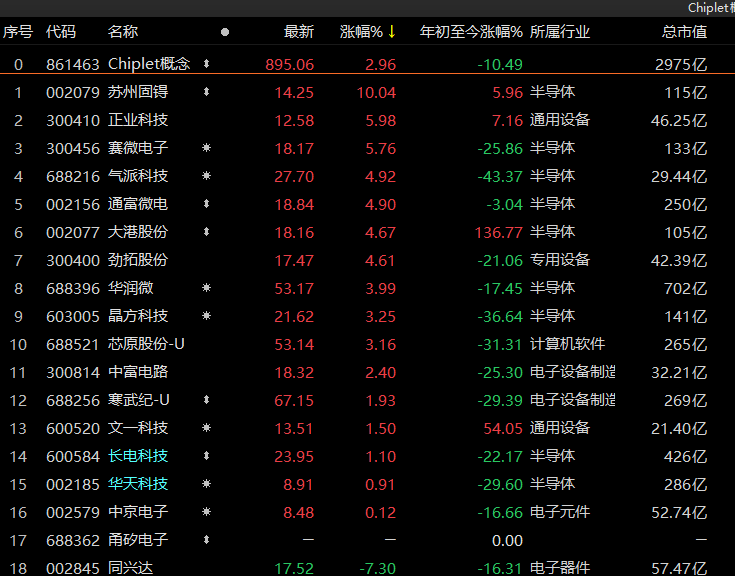735x576 pixels.
Task: Select stock 华润微
Action: coord(130,288)
